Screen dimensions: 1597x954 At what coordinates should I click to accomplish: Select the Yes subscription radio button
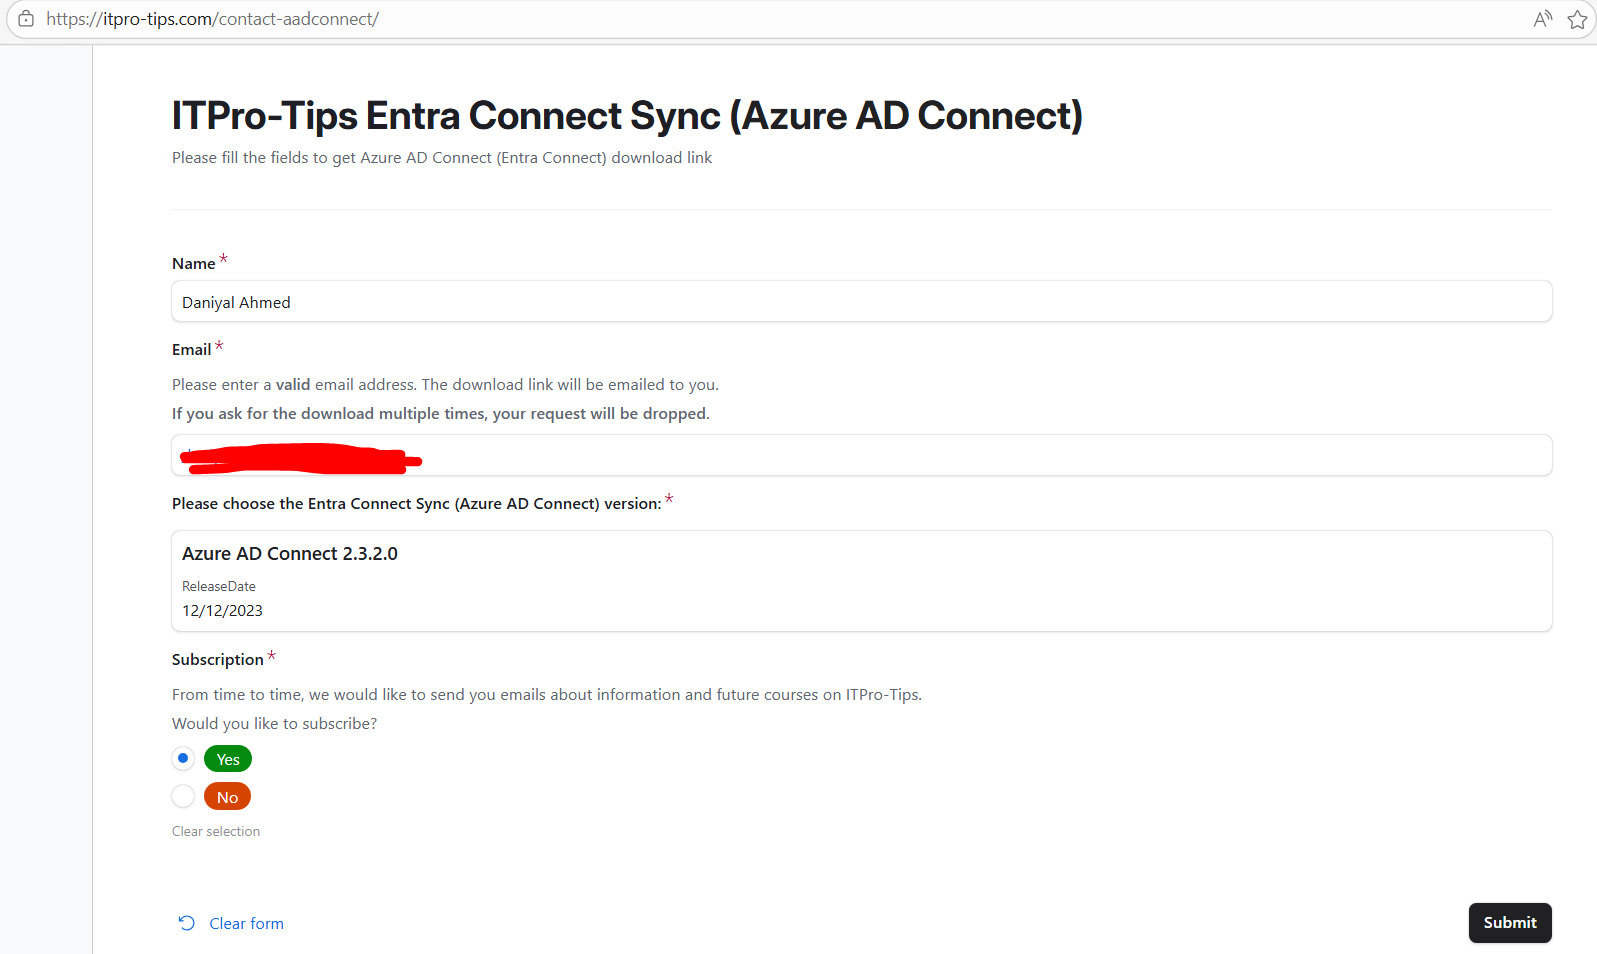183,758
